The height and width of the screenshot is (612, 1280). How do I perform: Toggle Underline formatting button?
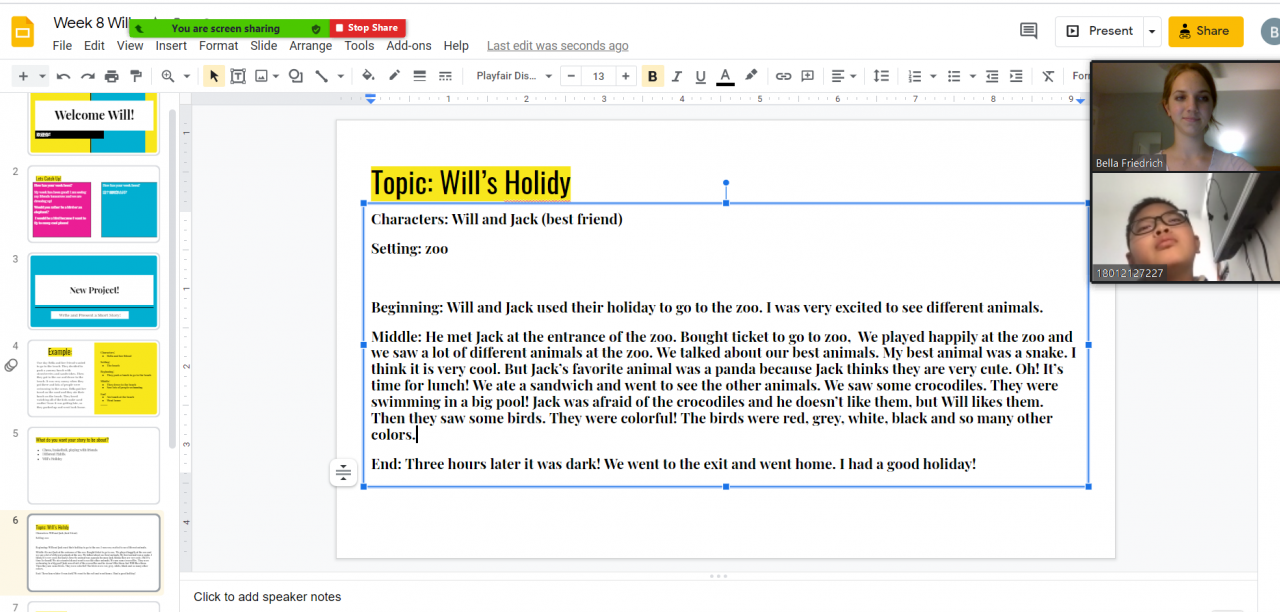point(701,76)
